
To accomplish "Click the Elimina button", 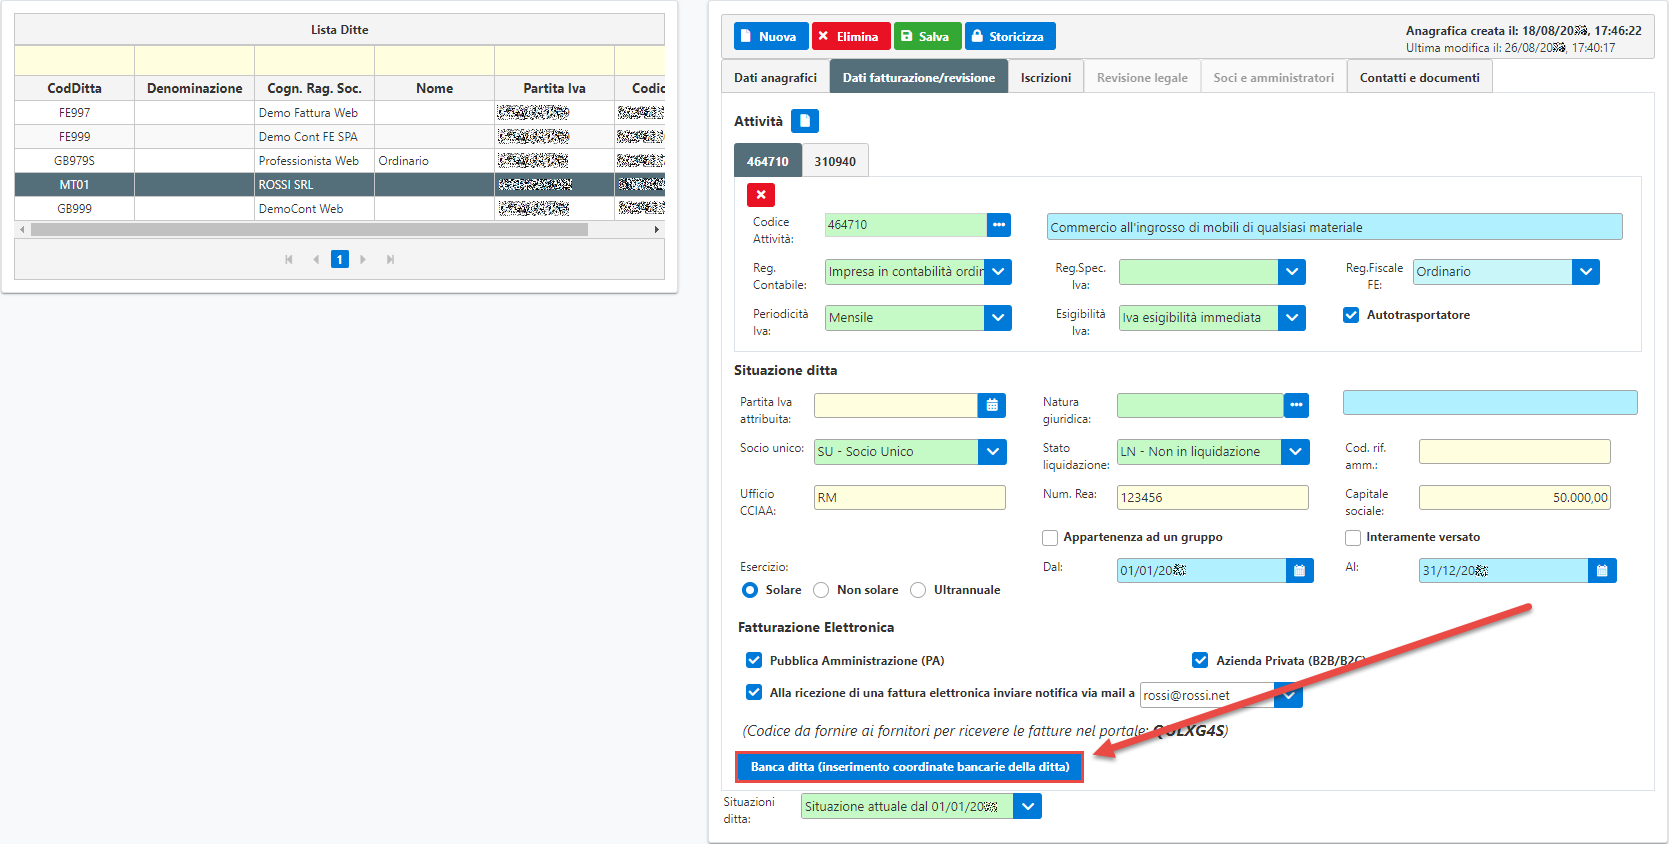I will tap(851, 36).
